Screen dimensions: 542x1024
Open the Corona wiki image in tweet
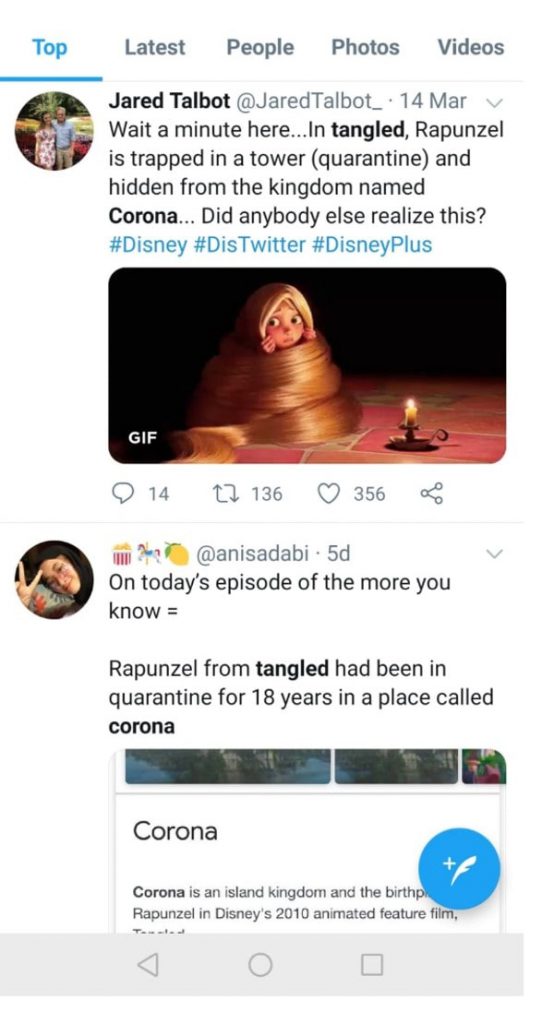307,840
